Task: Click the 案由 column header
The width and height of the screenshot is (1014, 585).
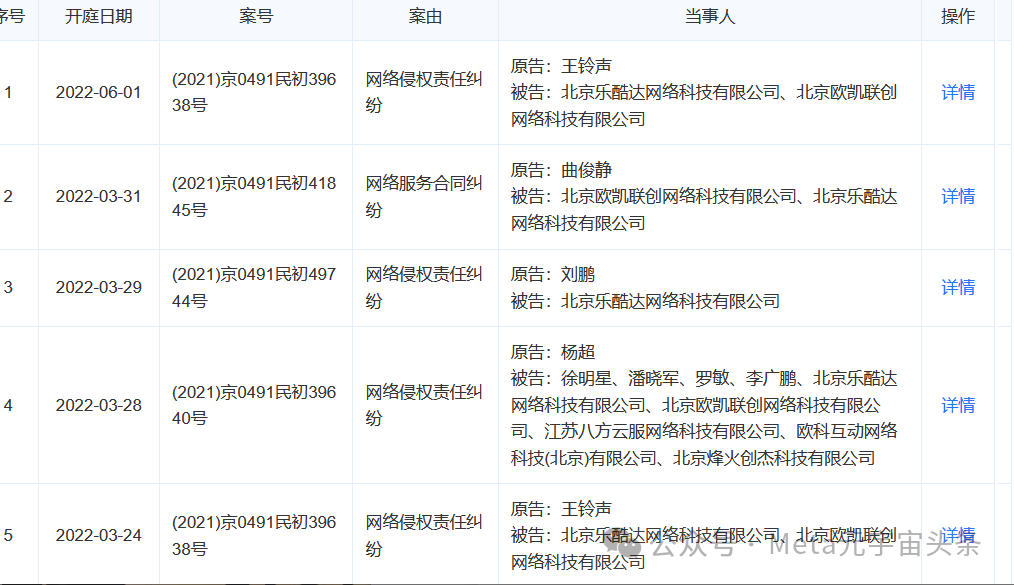Action: tap(425, 16)
